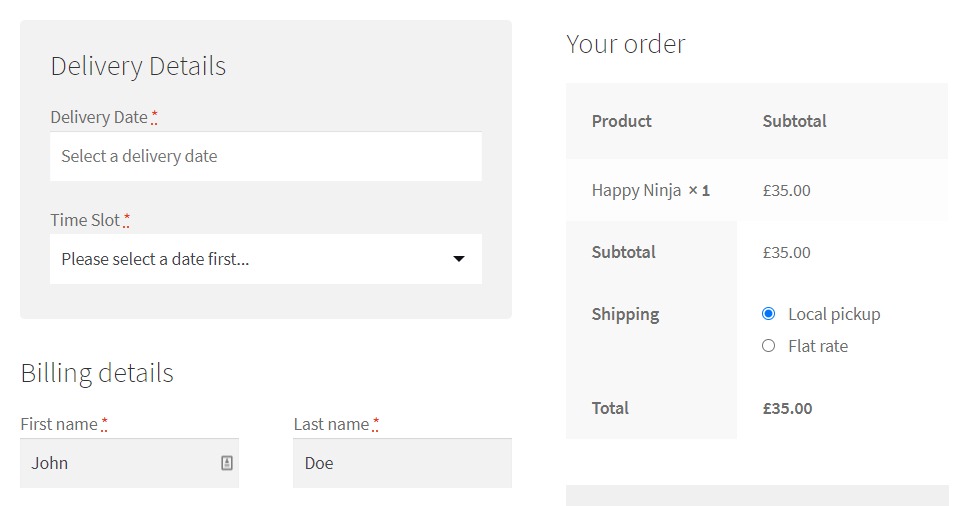Click the Last name label
This screenshot has height=506, width=967.
331,424
